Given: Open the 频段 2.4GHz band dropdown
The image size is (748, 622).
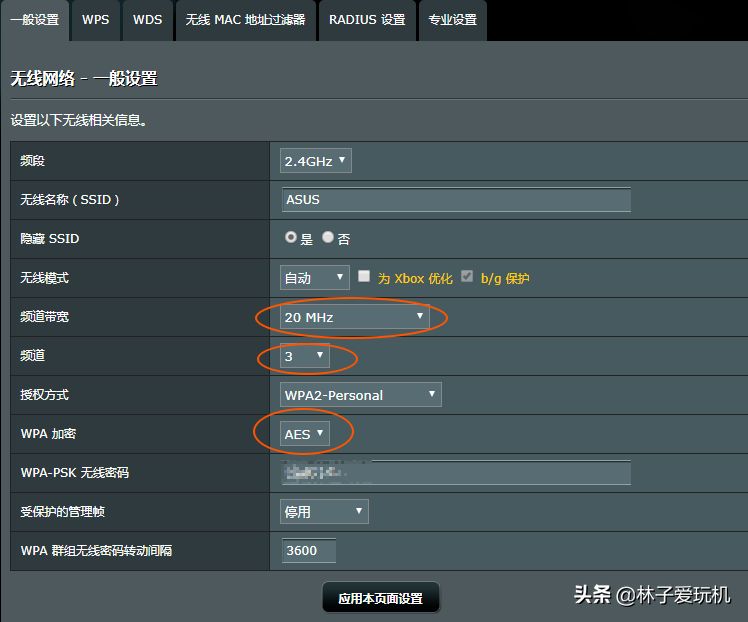Looking at the screenshot, I should tap(316, 161).
